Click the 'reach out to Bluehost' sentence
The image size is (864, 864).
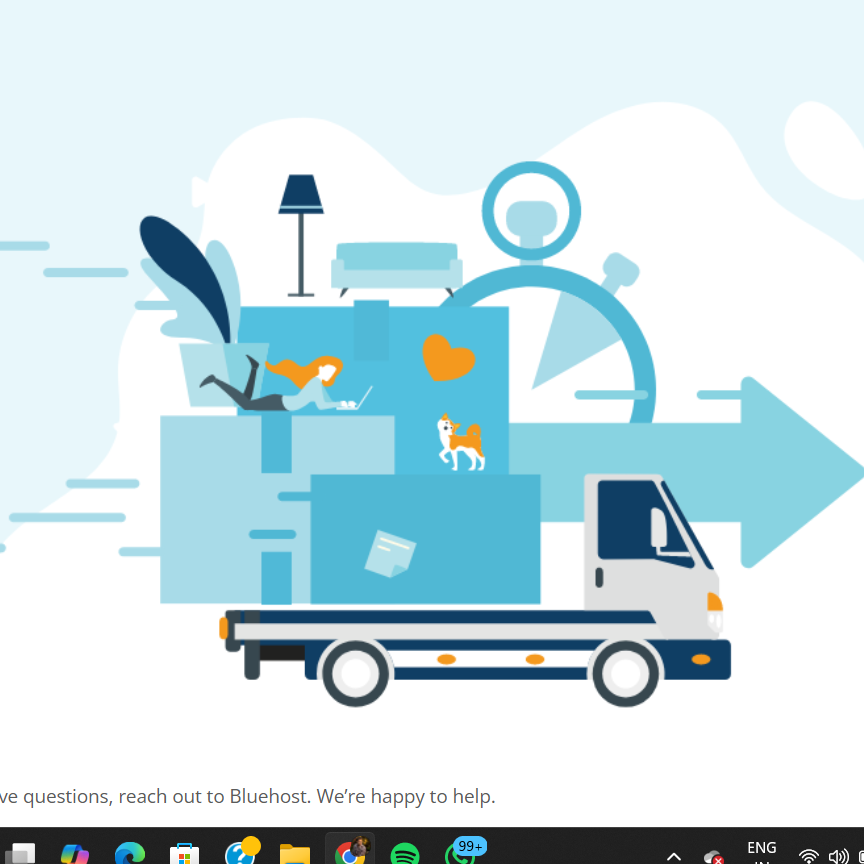[x=247, y=796]
